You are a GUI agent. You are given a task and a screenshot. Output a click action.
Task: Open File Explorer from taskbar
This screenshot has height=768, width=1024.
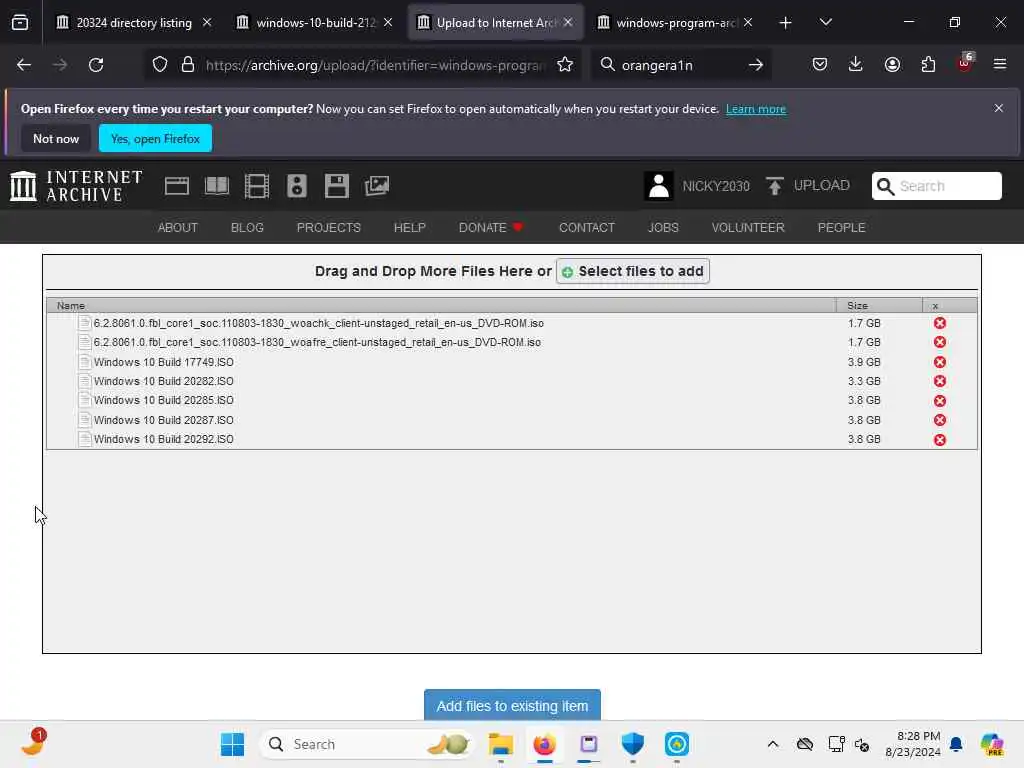(x=500, y=744)
